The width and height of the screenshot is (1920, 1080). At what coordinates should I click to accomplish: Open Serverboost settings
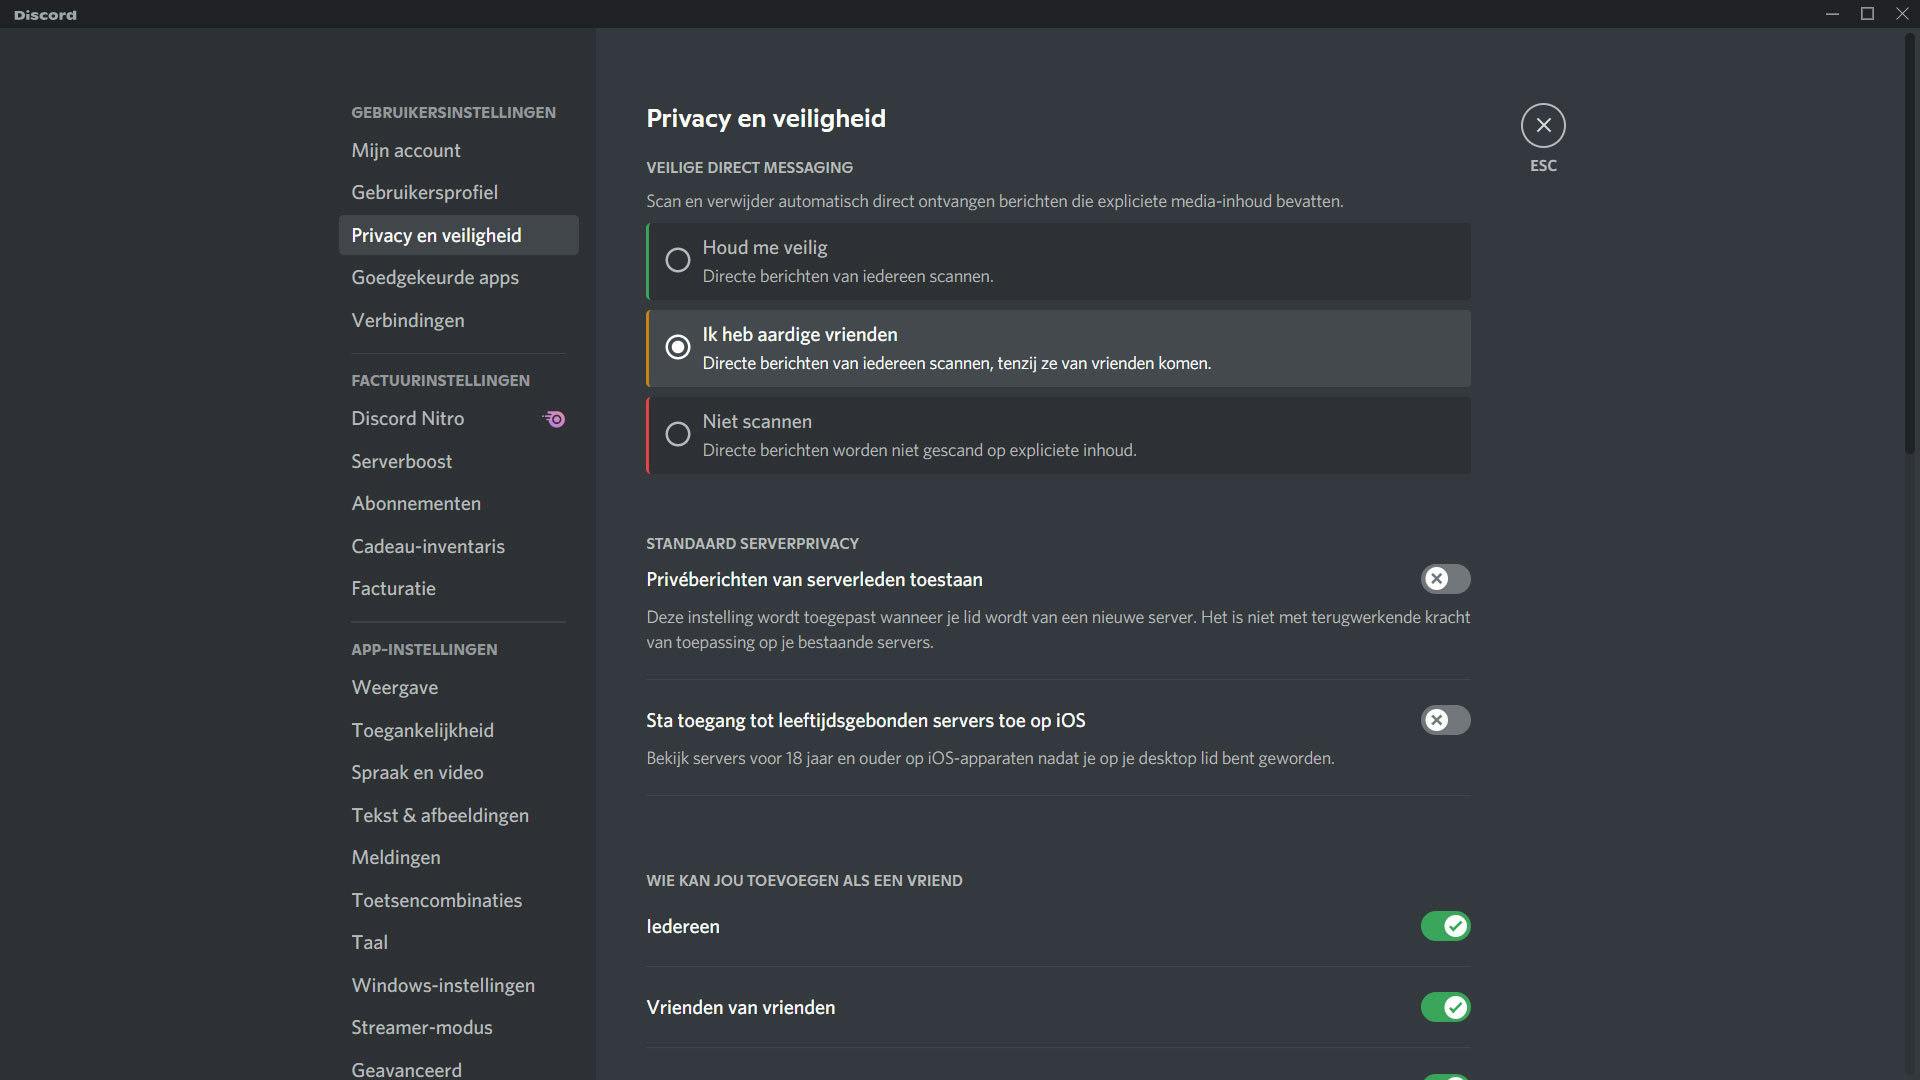[402, 461]
